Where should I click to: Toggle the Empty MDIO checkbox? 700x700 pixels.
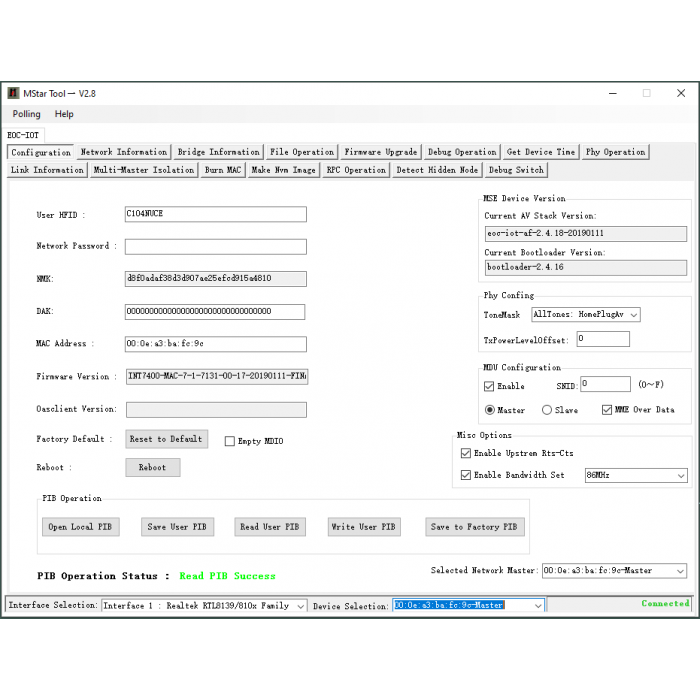coord(230,441)
